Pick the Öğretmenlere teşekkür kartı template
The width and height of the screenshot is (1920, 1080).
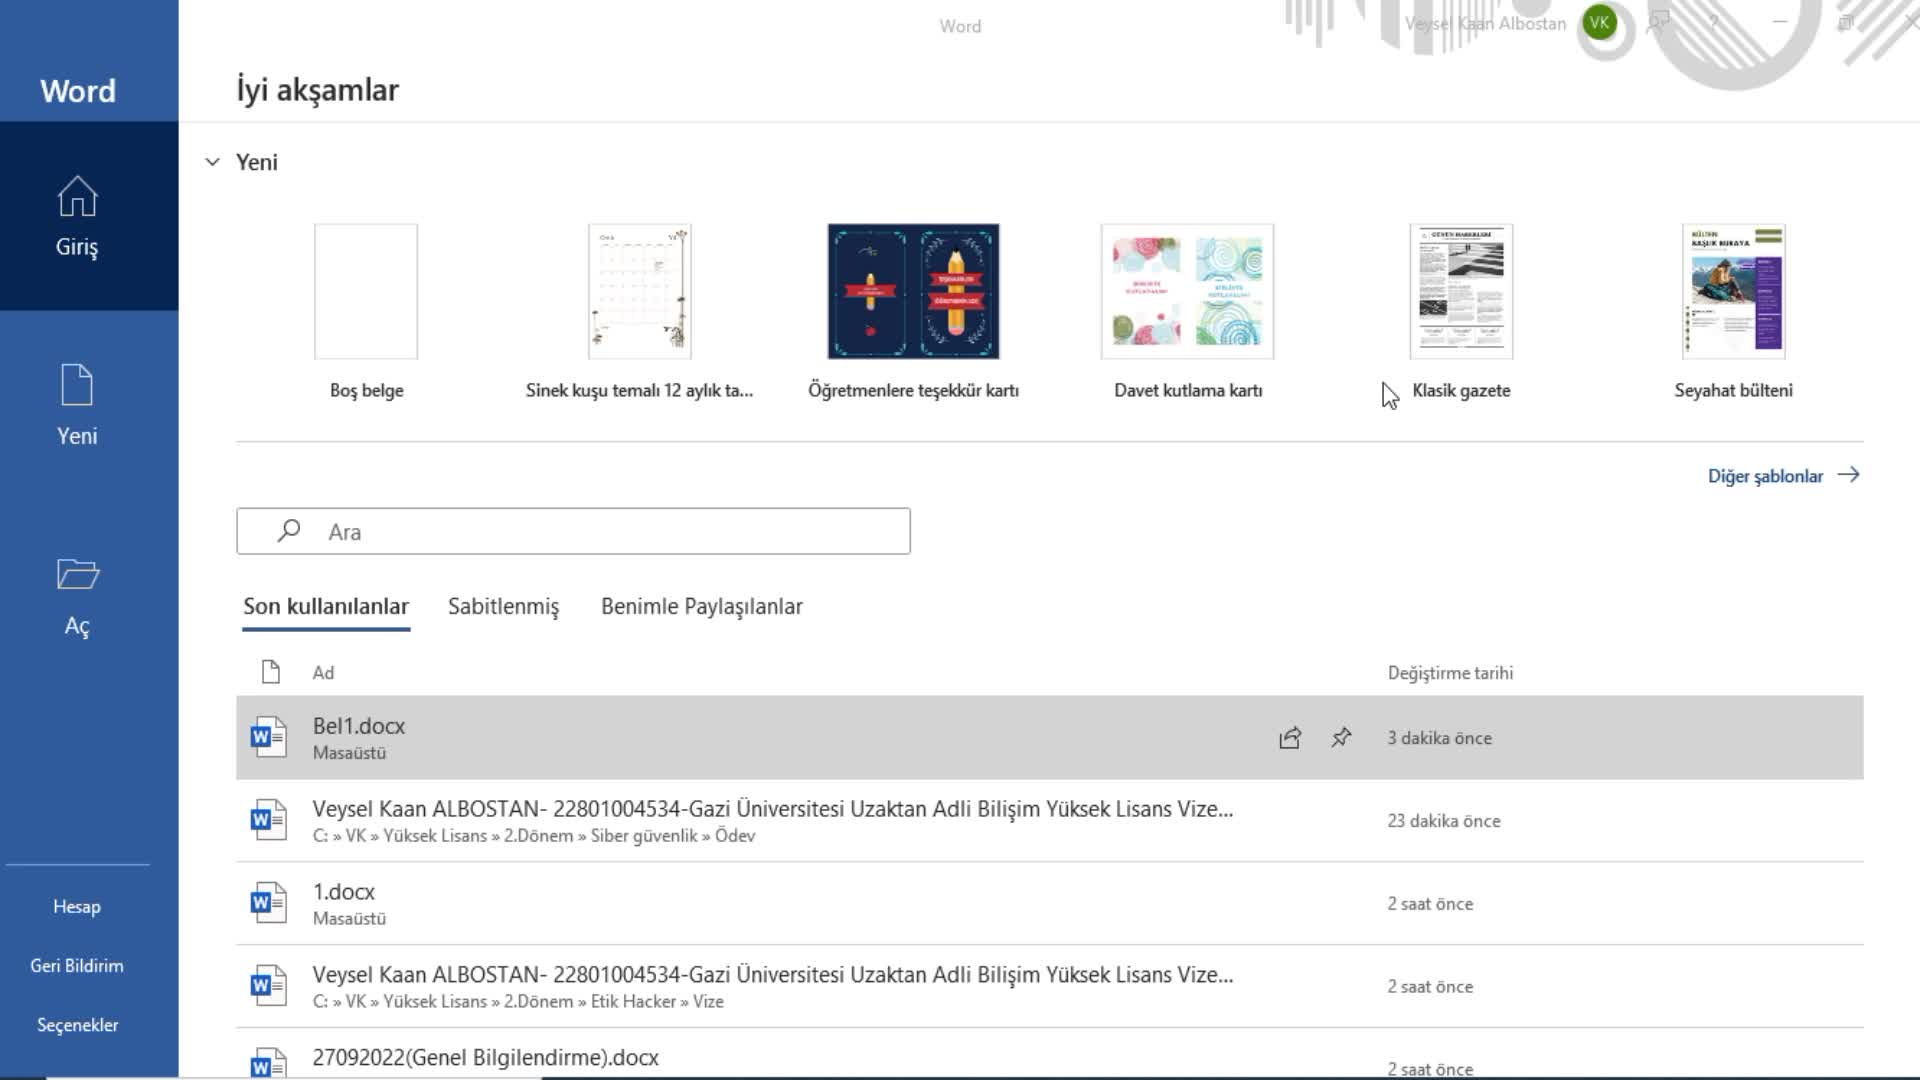click(913, 312)
